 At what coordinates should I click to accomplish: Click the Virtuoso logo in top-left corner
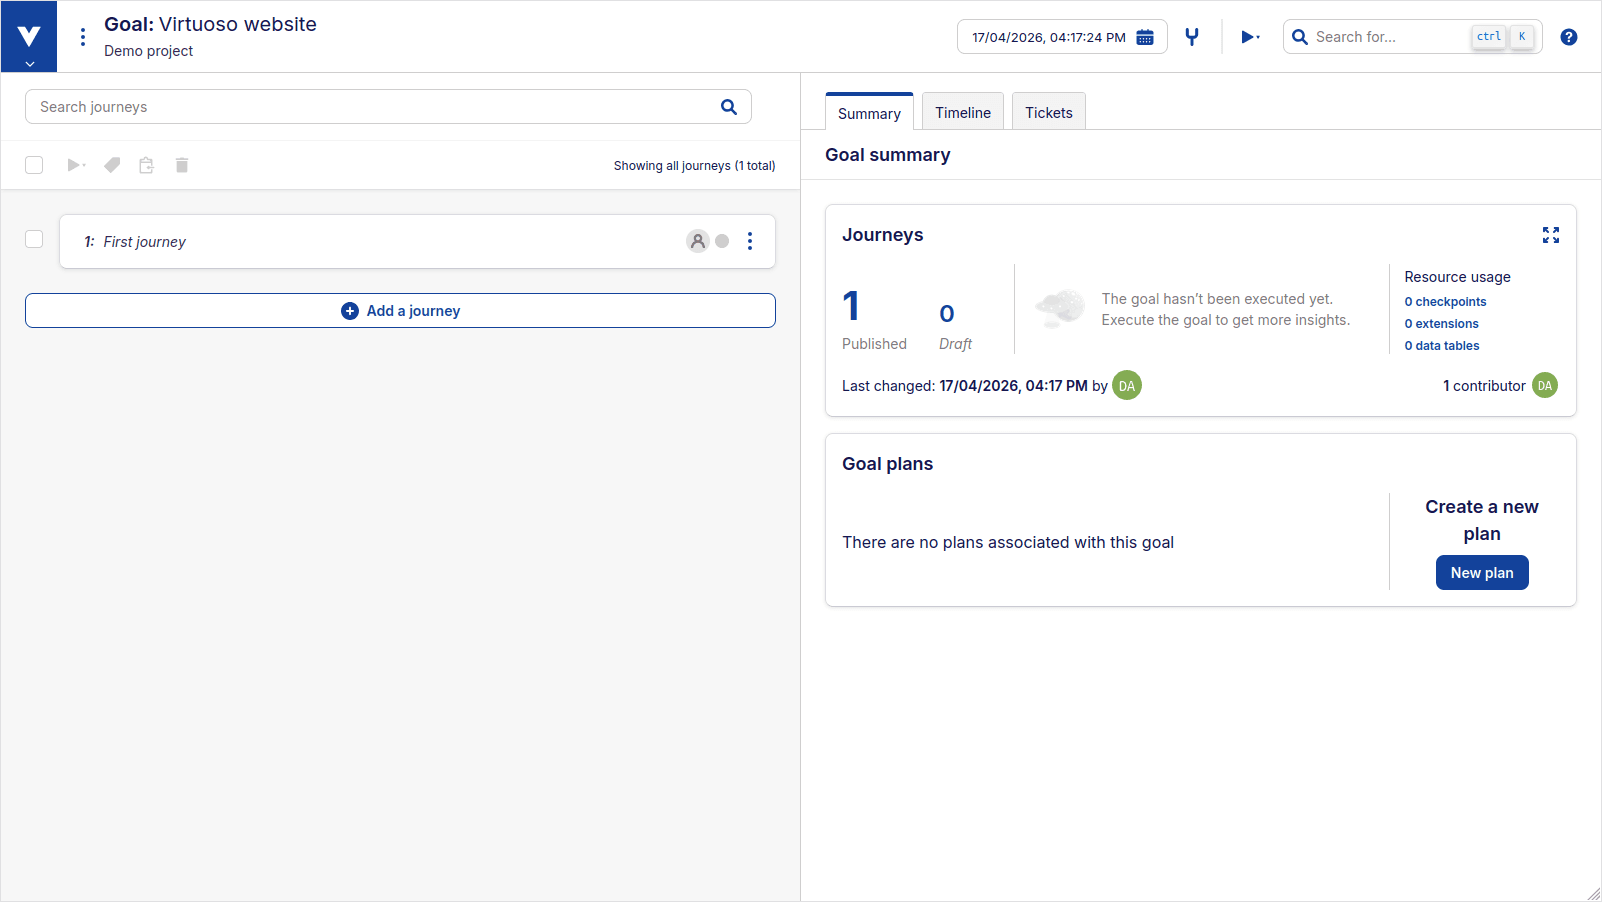click(x=29, y=37)
